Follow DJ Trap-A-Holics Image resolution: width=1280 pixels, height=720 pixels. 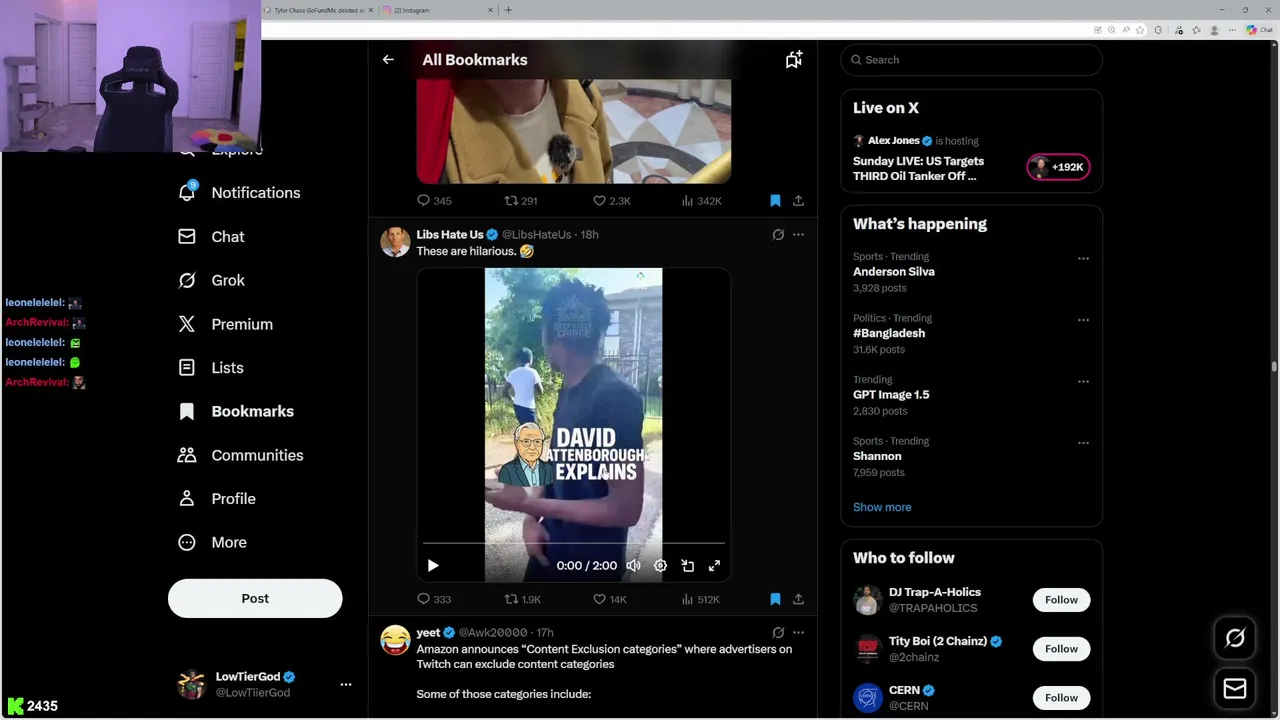point(1061,600)
